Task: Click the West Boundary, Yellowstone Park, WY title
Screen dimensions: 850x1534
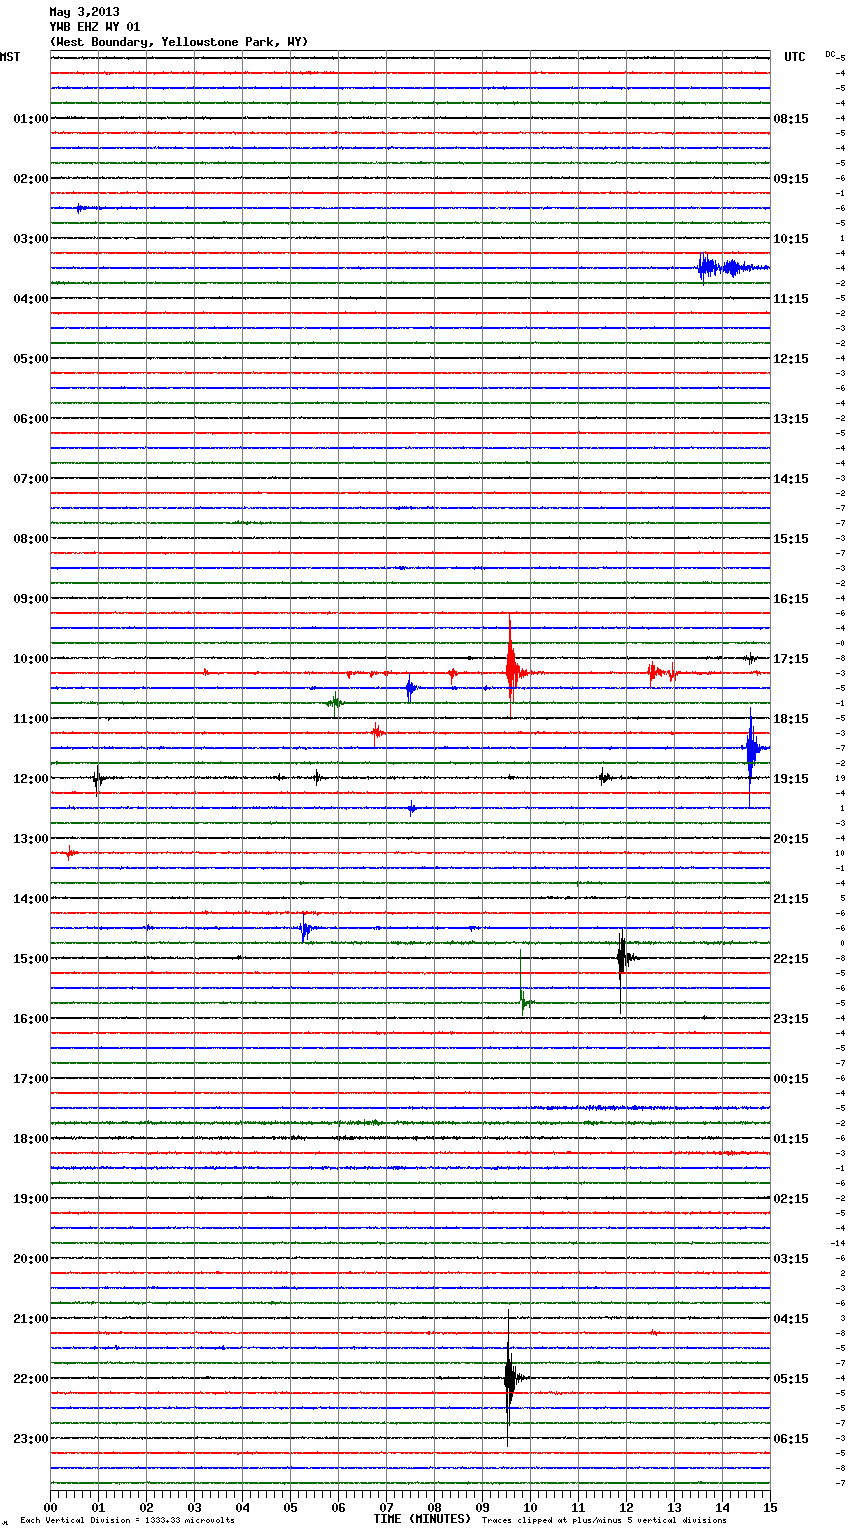Action: pyautogui.click(x=179, y=42)
